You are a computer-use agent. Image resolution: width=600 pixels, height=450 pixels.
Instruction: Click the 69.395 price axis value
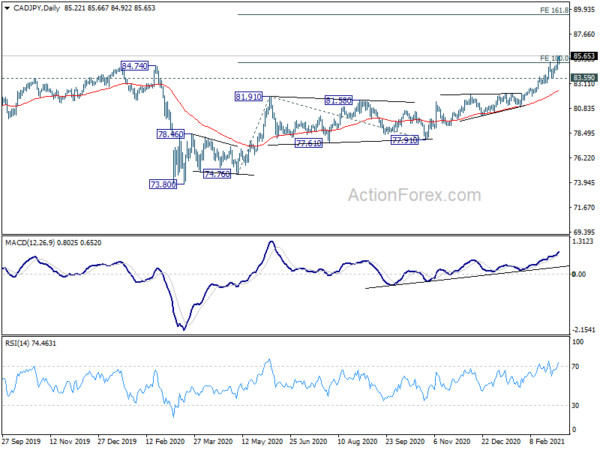pyautogui.click(x=584, y=232)
